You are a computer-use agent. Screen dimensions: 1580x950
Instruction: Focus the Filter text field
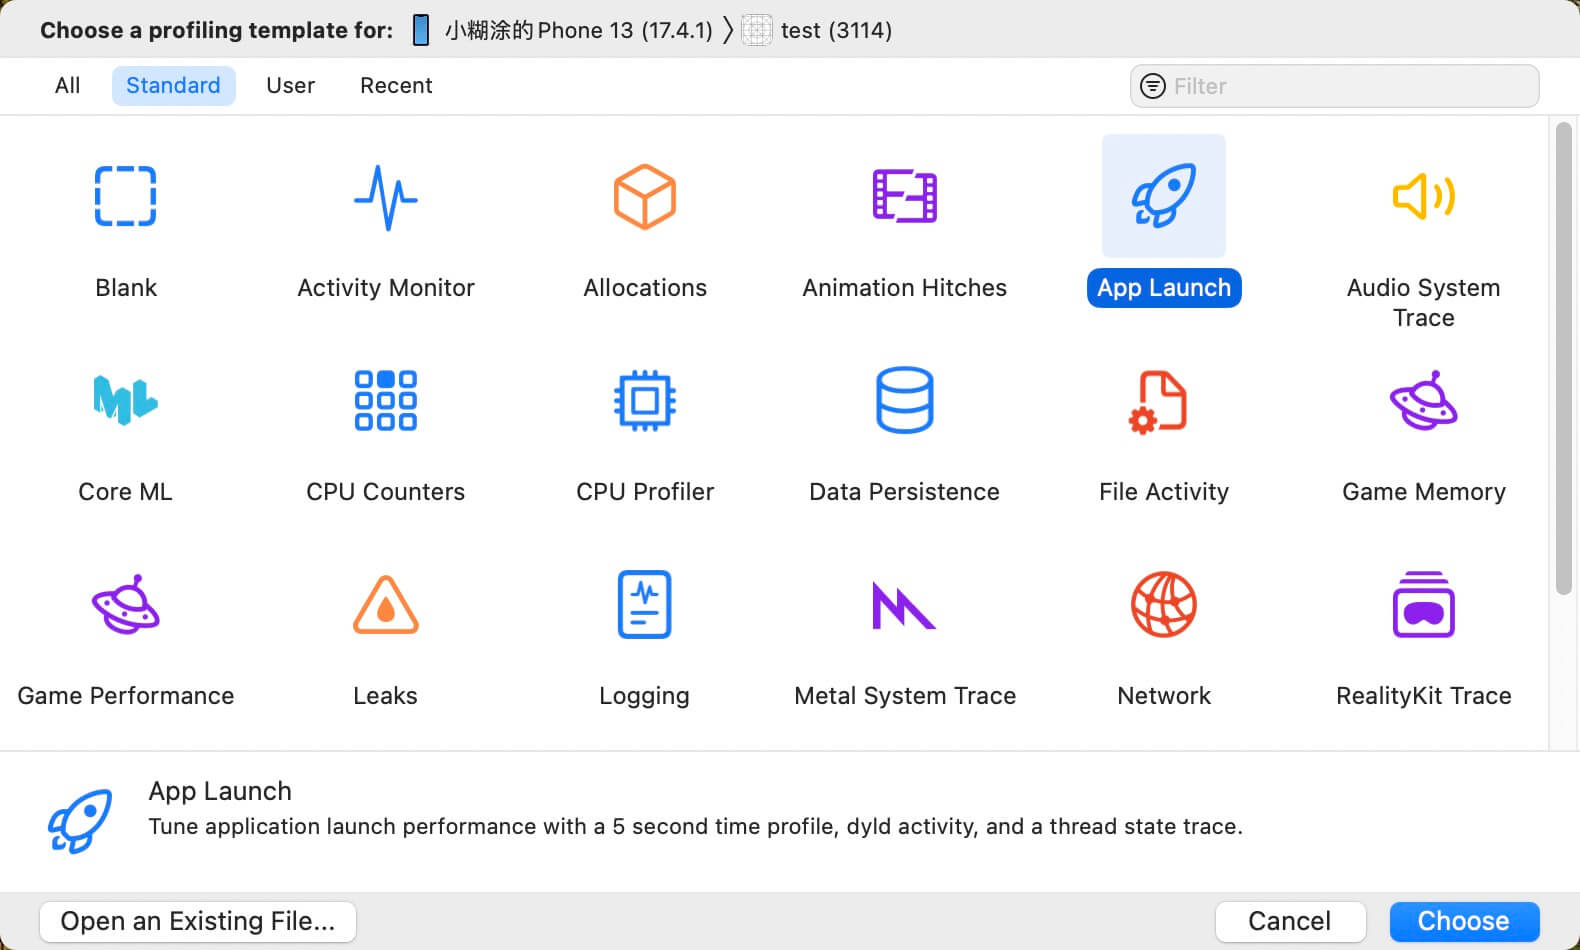click(1334, 86)
